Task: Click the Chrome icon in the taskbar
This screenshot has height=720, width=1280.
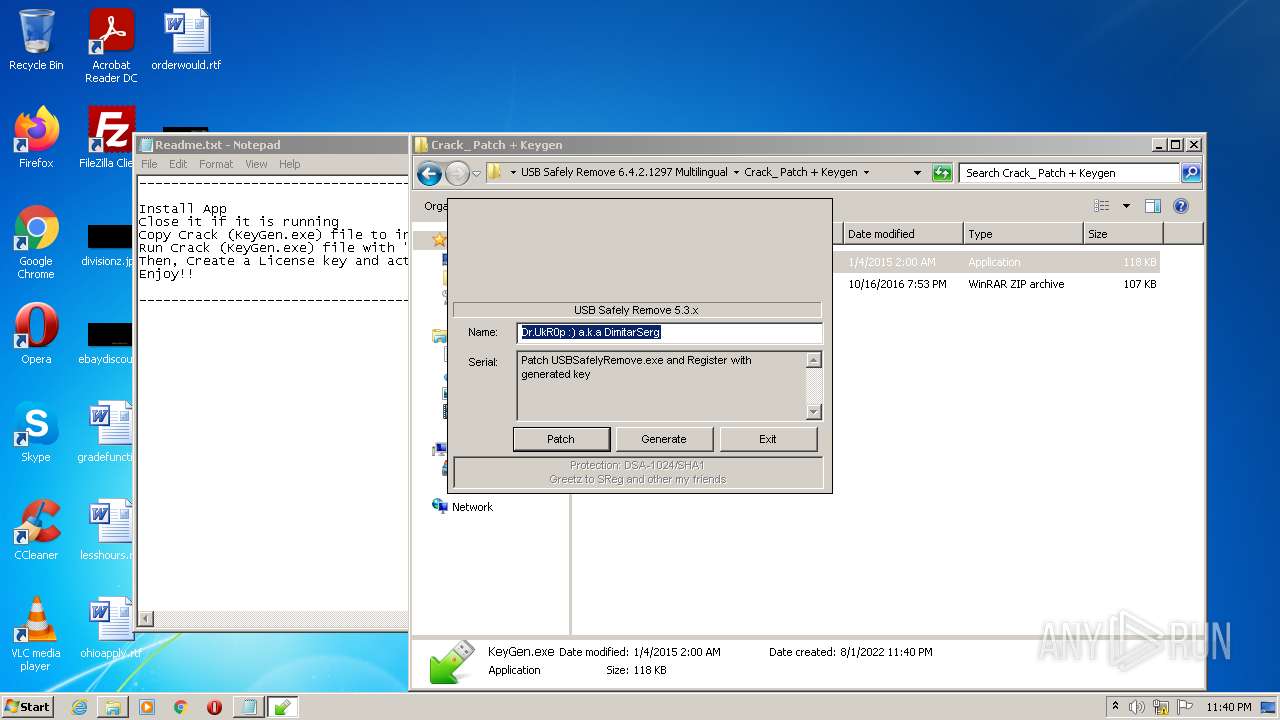Action: [x=180, y=707]
